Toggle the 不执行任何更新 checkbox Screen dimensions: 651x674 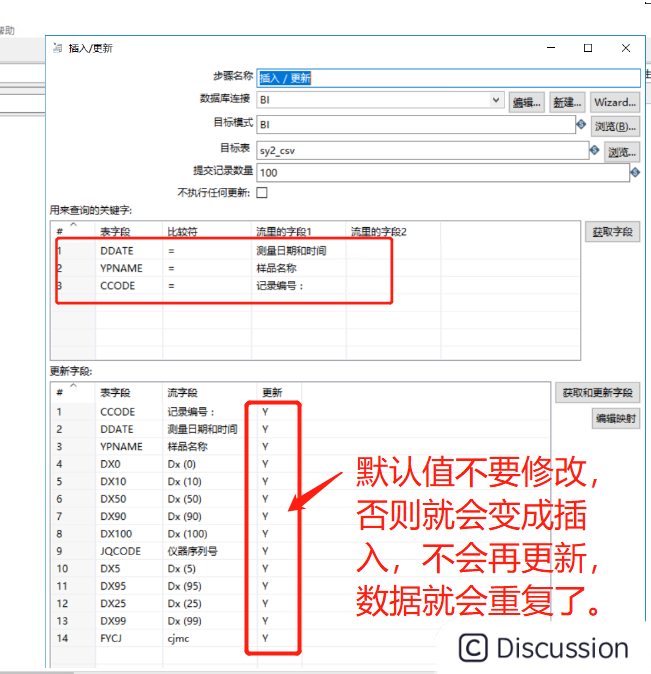click(x=262, y=193)
